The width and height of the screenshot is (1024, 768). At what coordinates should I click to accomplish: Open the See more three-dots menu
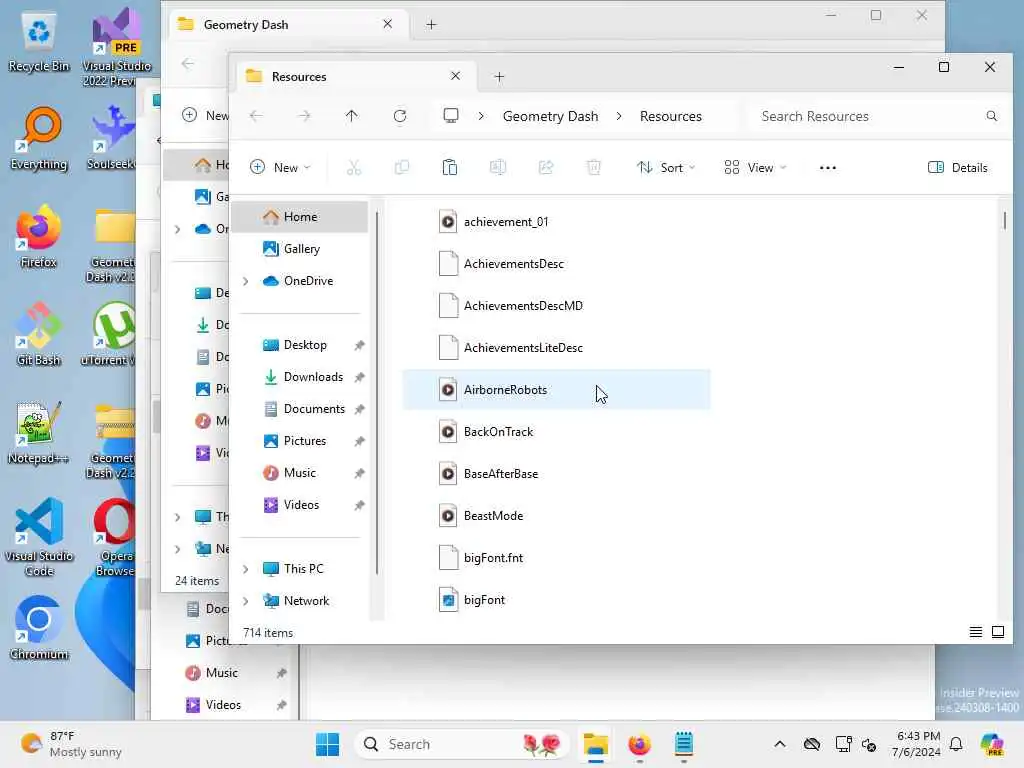[827, 168]
